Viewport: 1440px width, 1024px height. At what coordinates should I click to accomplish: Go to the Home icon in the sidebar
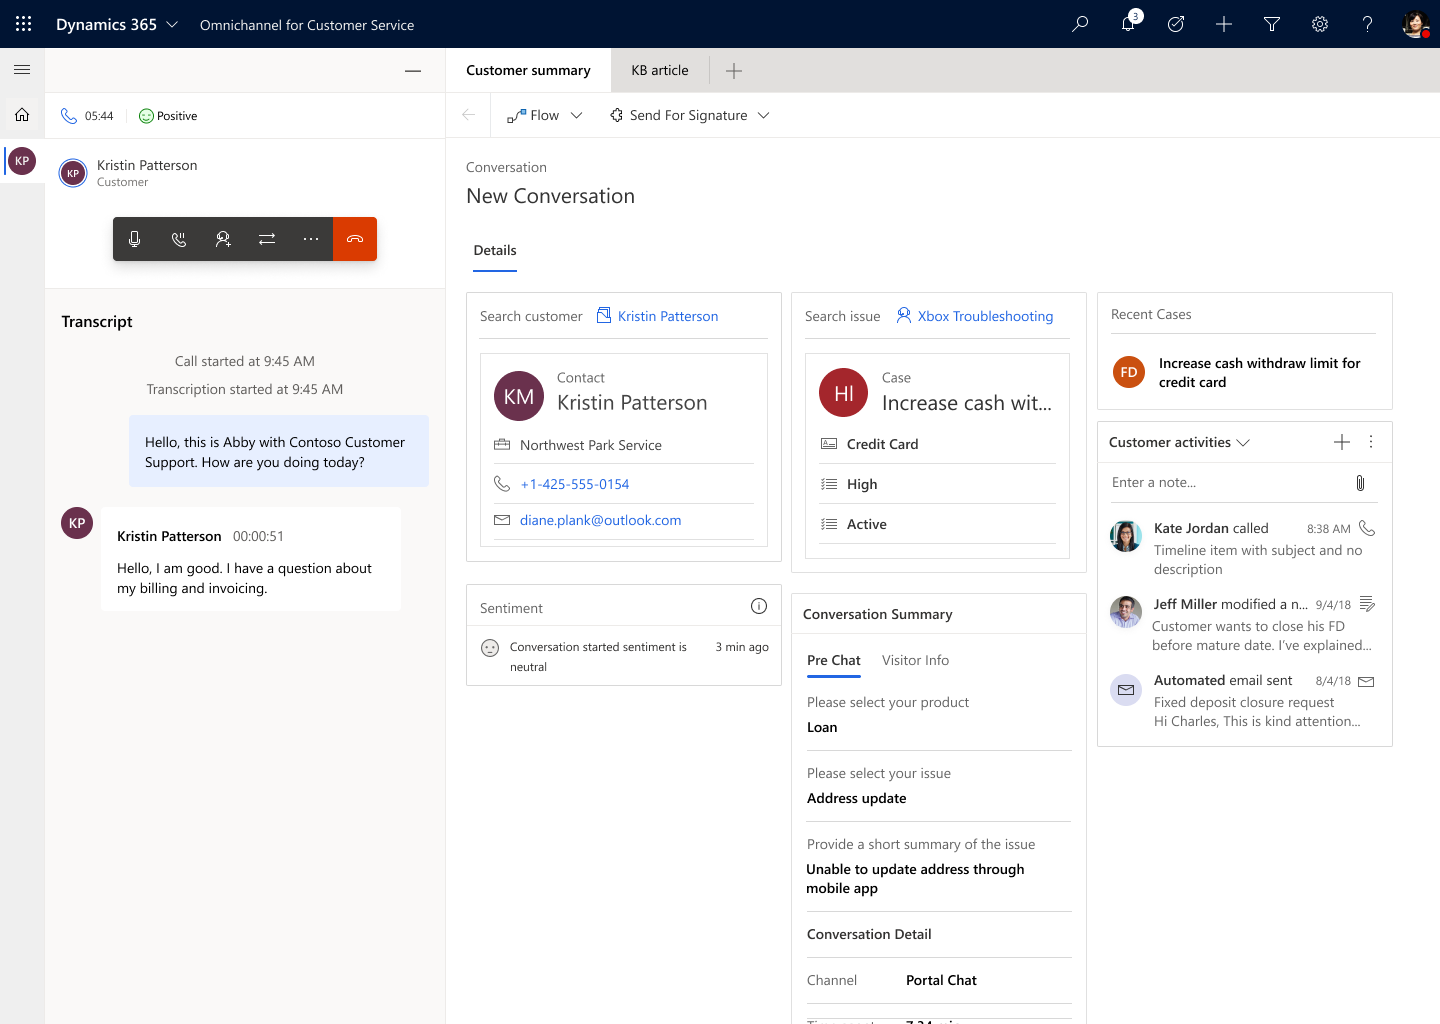point(22,115)
